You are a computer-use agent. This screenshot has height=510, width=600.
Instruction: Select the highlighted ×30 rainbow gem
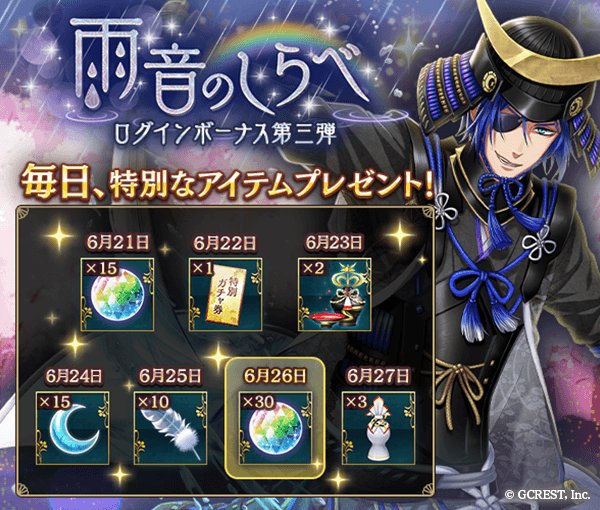[276, 428]
